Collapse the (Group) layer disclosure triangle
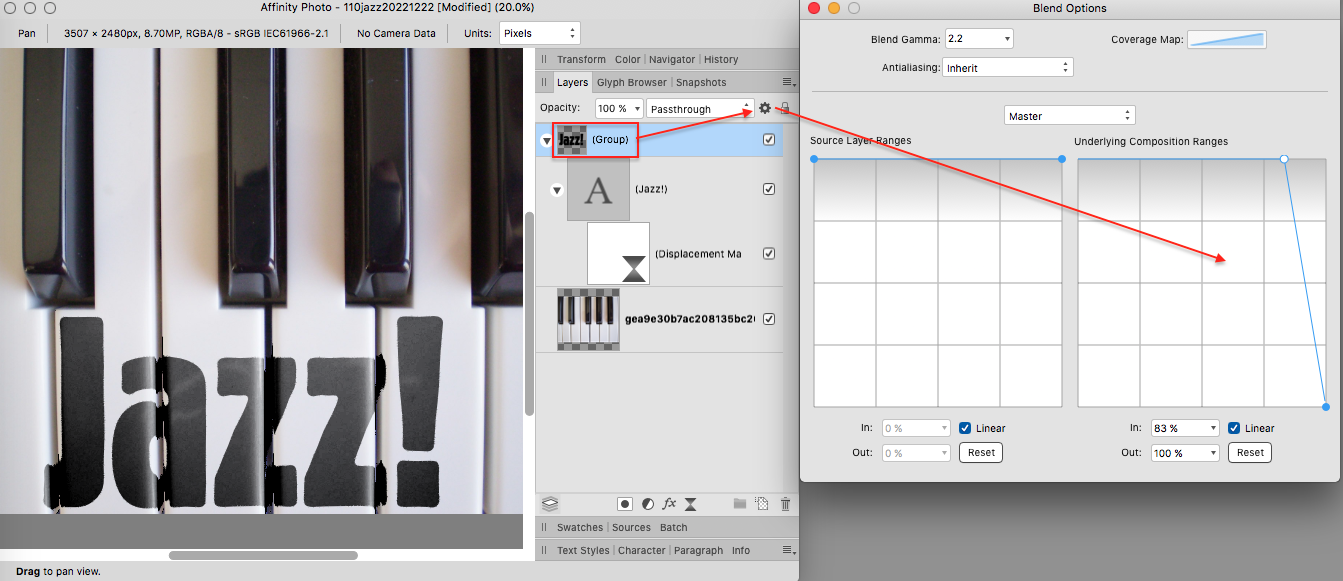This screenshot has height=581, width=1343. click(546, 141)
